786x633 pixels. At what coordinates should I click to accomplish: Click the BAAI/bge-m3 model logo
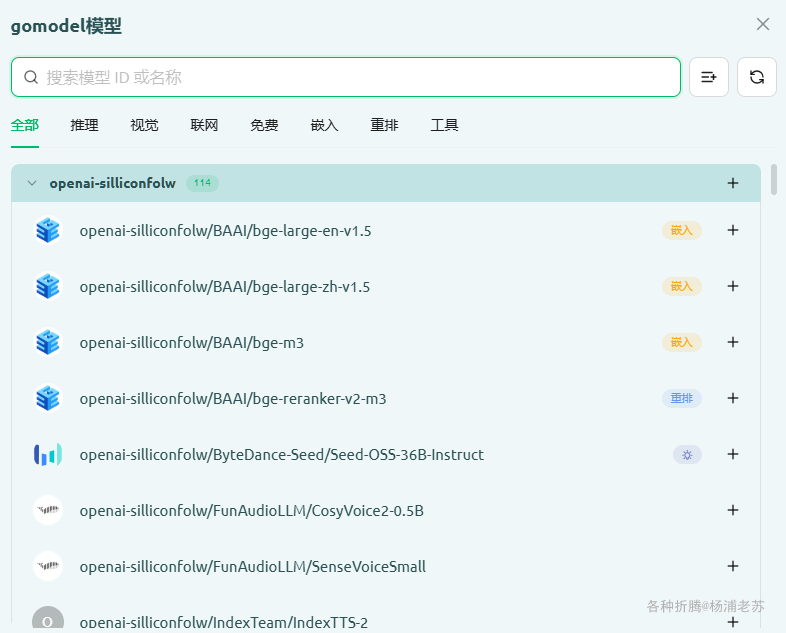[x=48, y=342]
